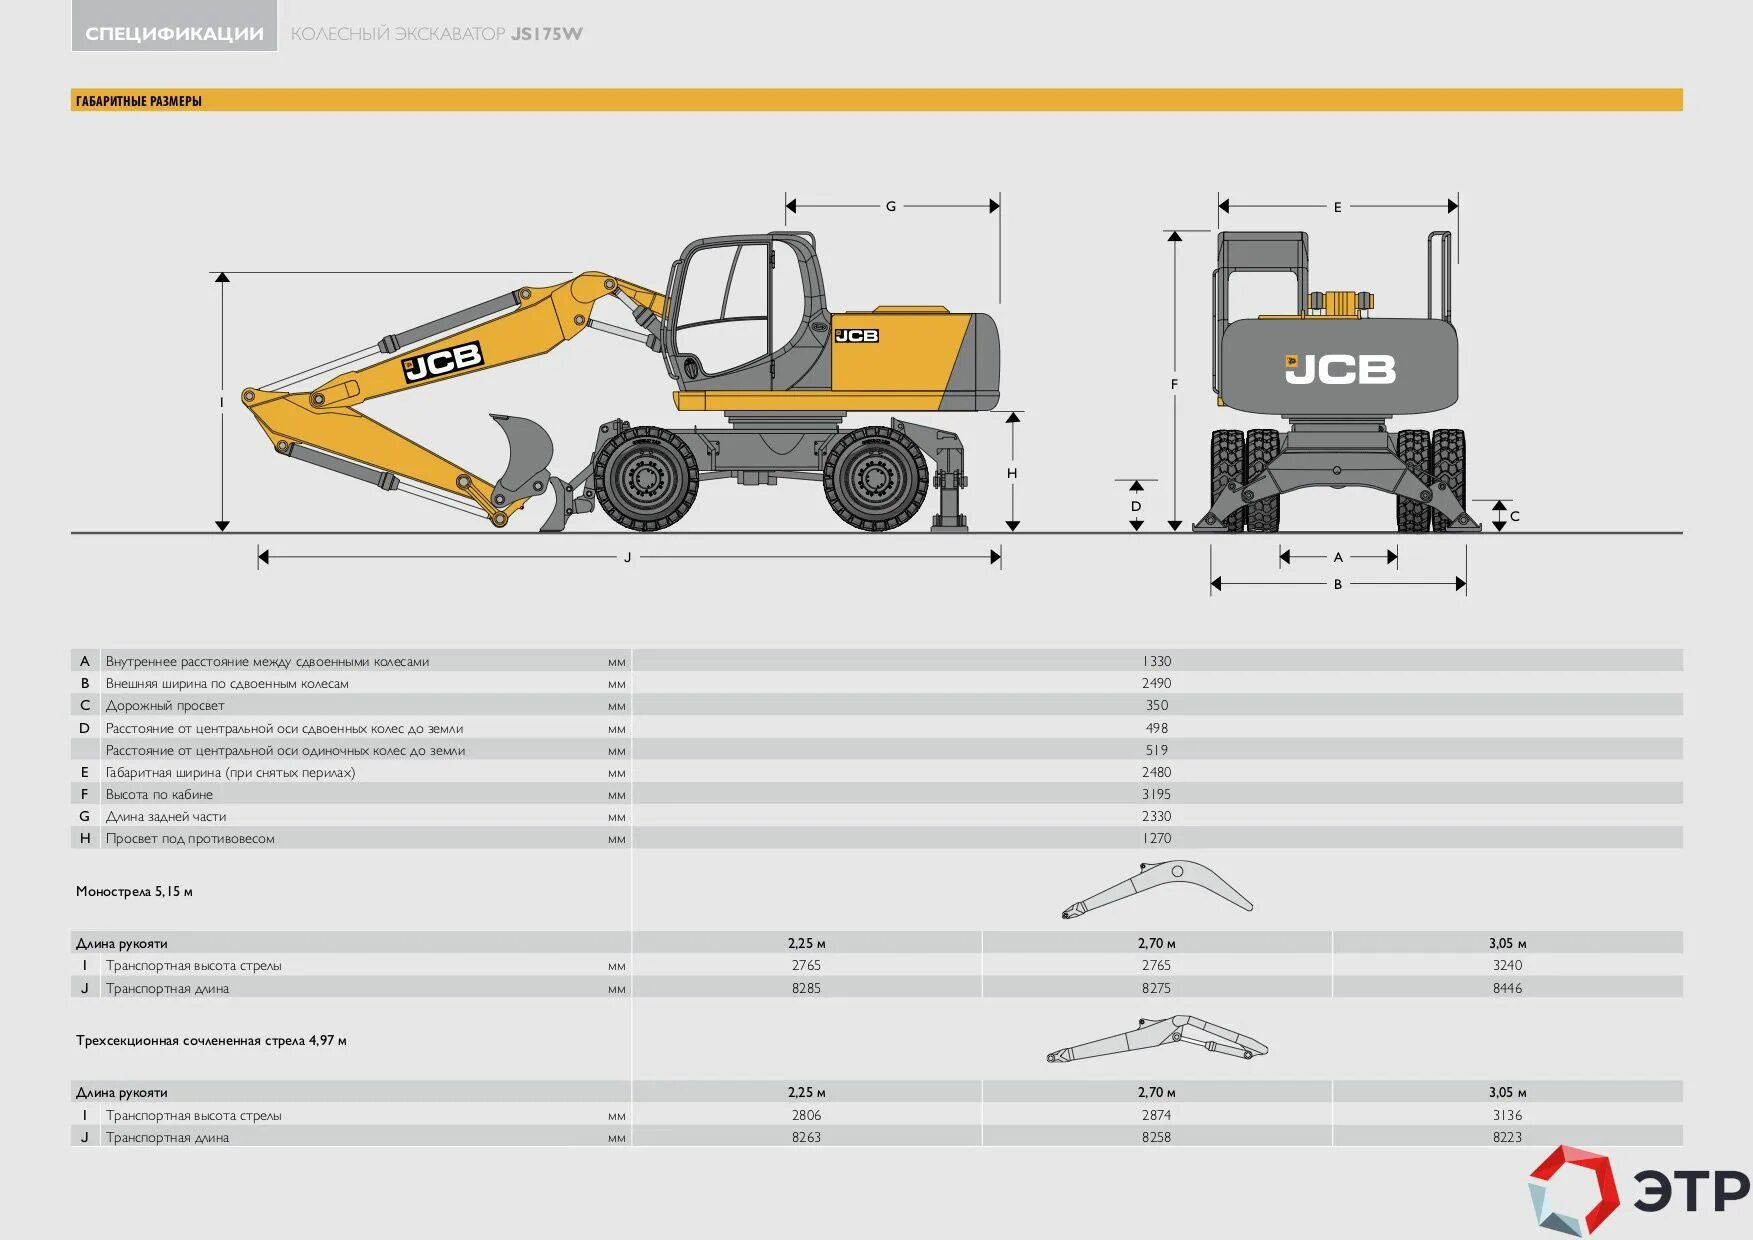Click the articulated boom height value 2806
This screenshot has width=1753, height=1240.
(x=806, y=1115)
